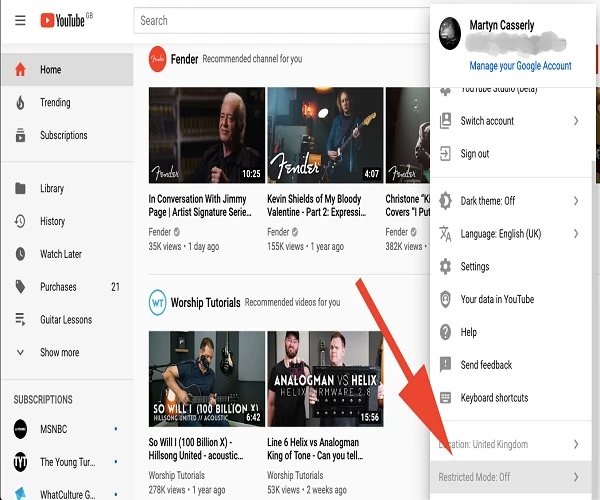Click the MSNBC channel avatar

click(x=20, y=429)
